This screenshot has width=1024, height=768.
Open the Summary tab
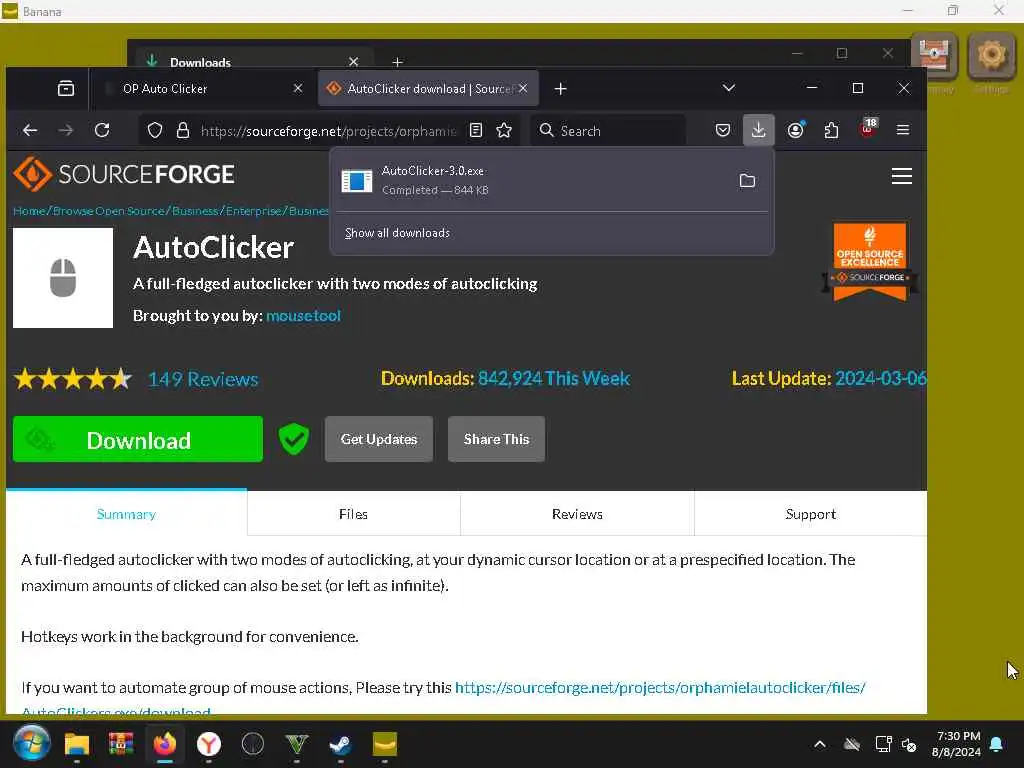pyautogui.click(x=126, y=514)
